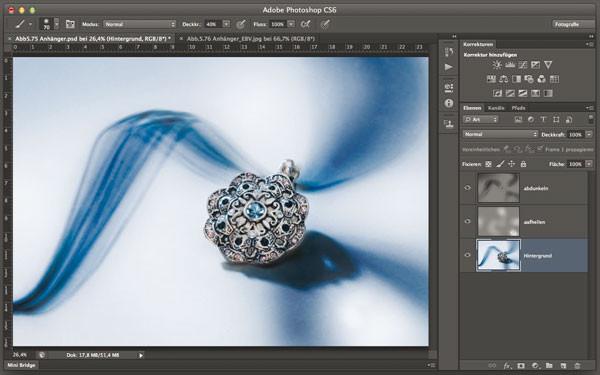The image size is (600, 375).
Task: Hide the aufhellen layer
Action: (468, 221)
